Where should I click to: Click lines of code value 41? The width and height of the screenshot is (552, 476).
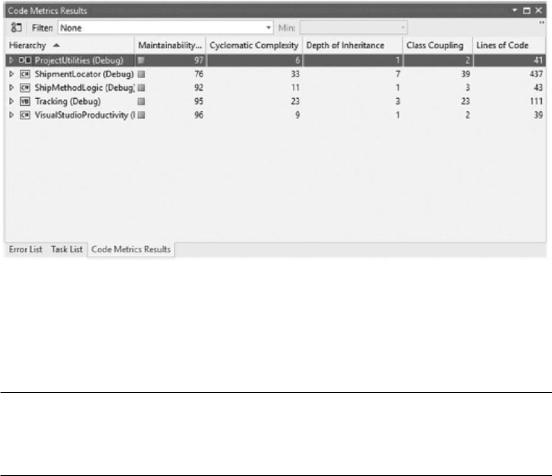click(538, 60)
